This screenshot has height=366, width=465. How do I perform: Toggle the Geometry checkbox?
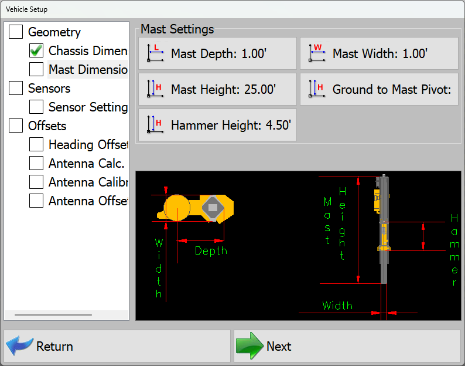[x=16, y=32]
